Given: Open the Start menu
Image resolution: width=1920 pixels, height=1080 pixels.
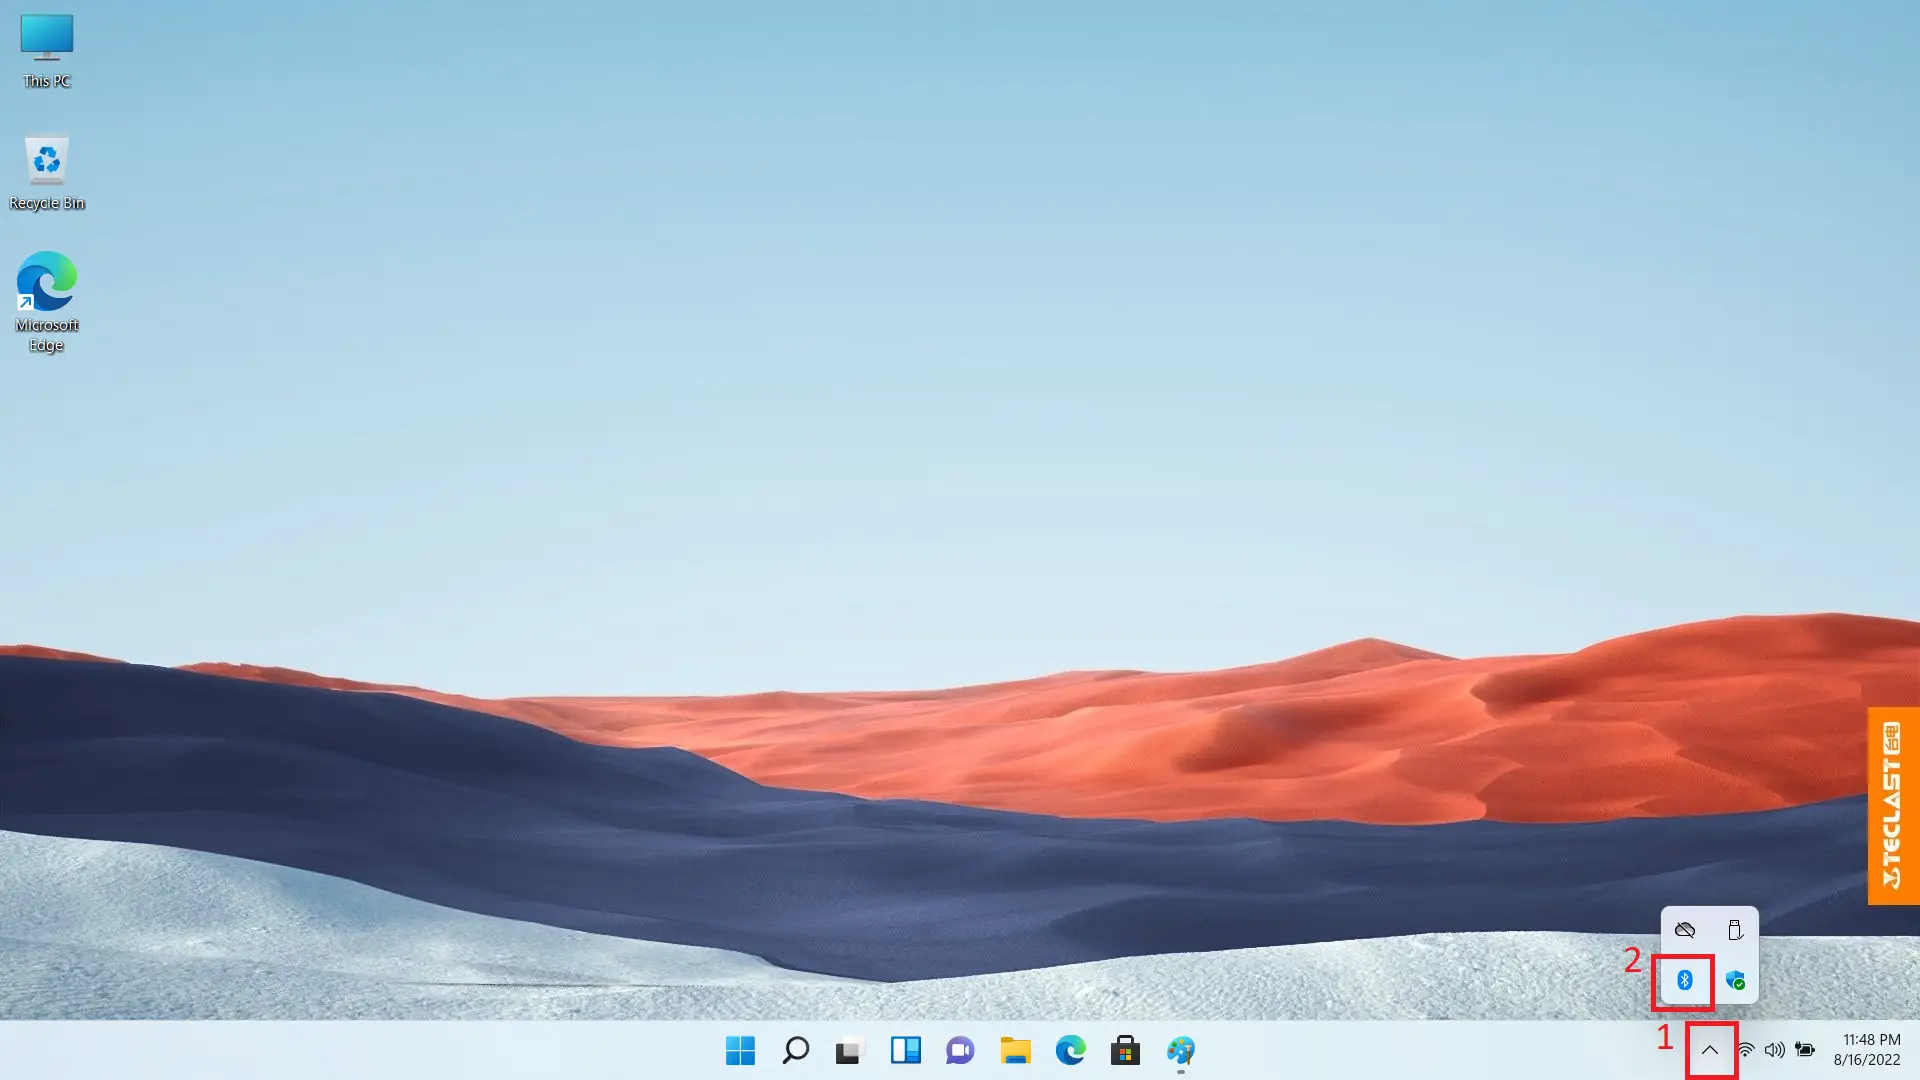Looking at the screenshot, I should pyautogui.click(x=740, y=1051).
